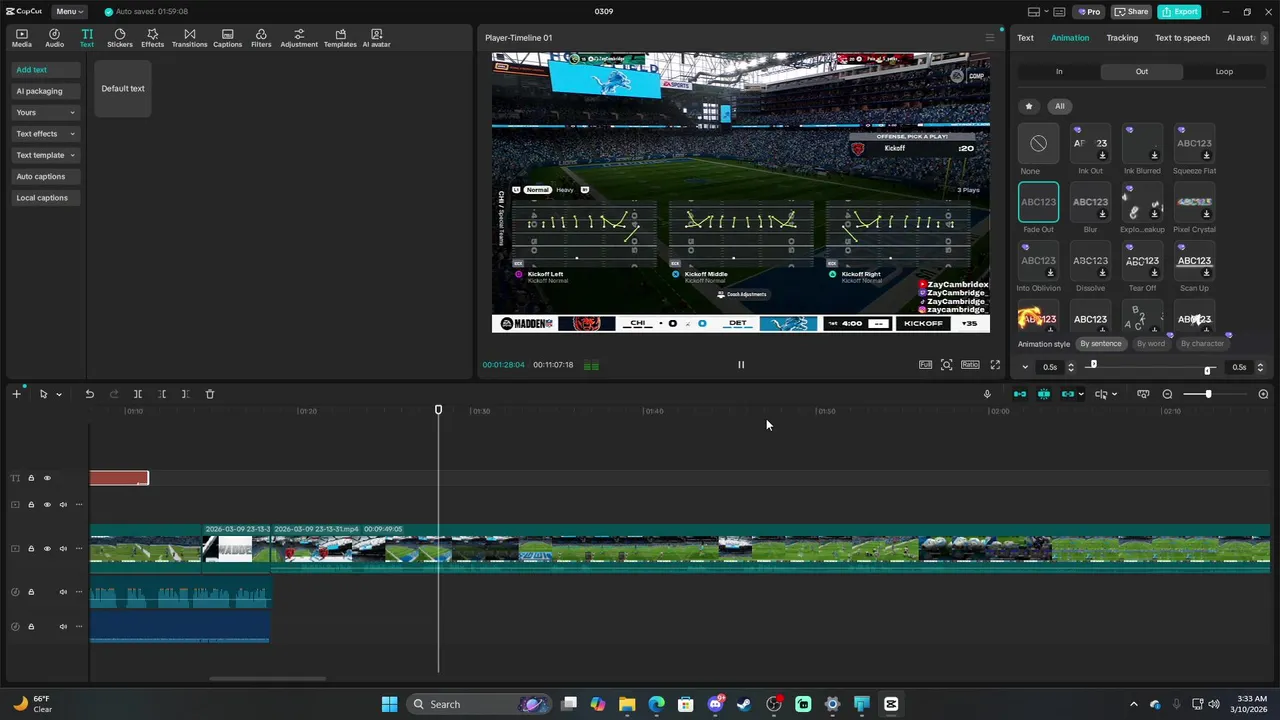This screenshot has height=720, width=1280.
Task: Lock the bottom audio track
Action: (31, 627)
